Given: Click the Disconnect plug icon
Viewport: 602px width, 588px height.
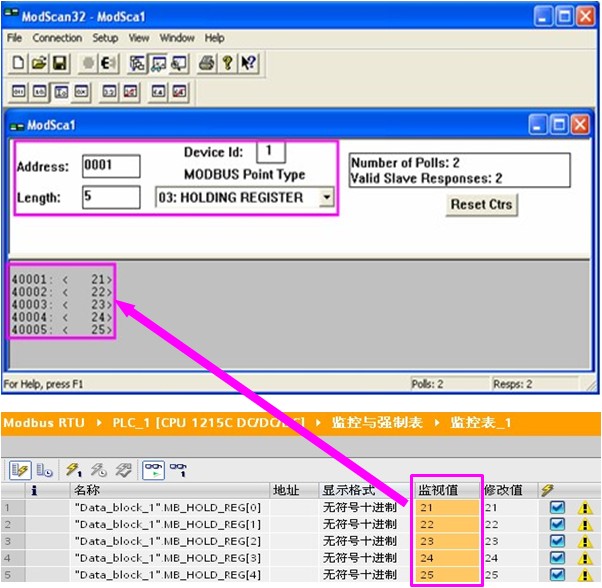Looking at the screenshot, I should 108,63.
